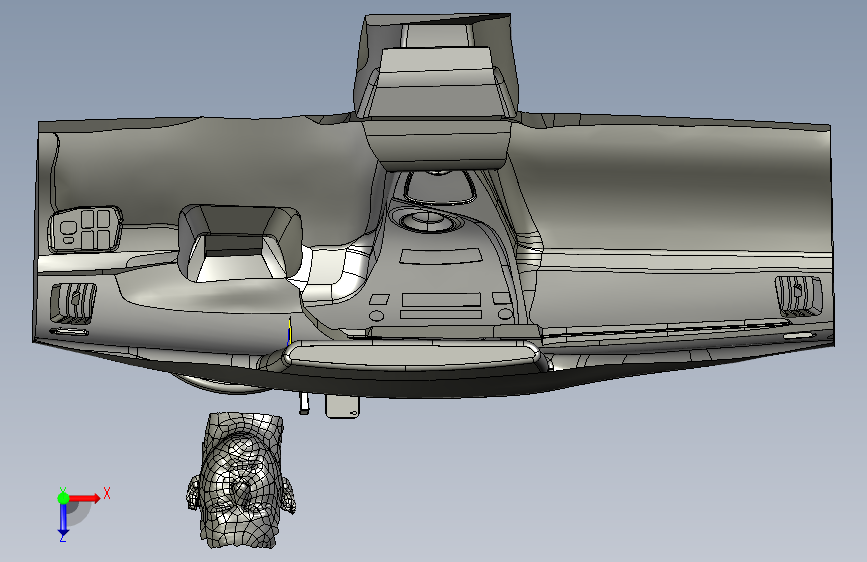This screenshot has height=562, width=867.
Task: Select the instrument cluster hood opening
Action: [240, 242]
